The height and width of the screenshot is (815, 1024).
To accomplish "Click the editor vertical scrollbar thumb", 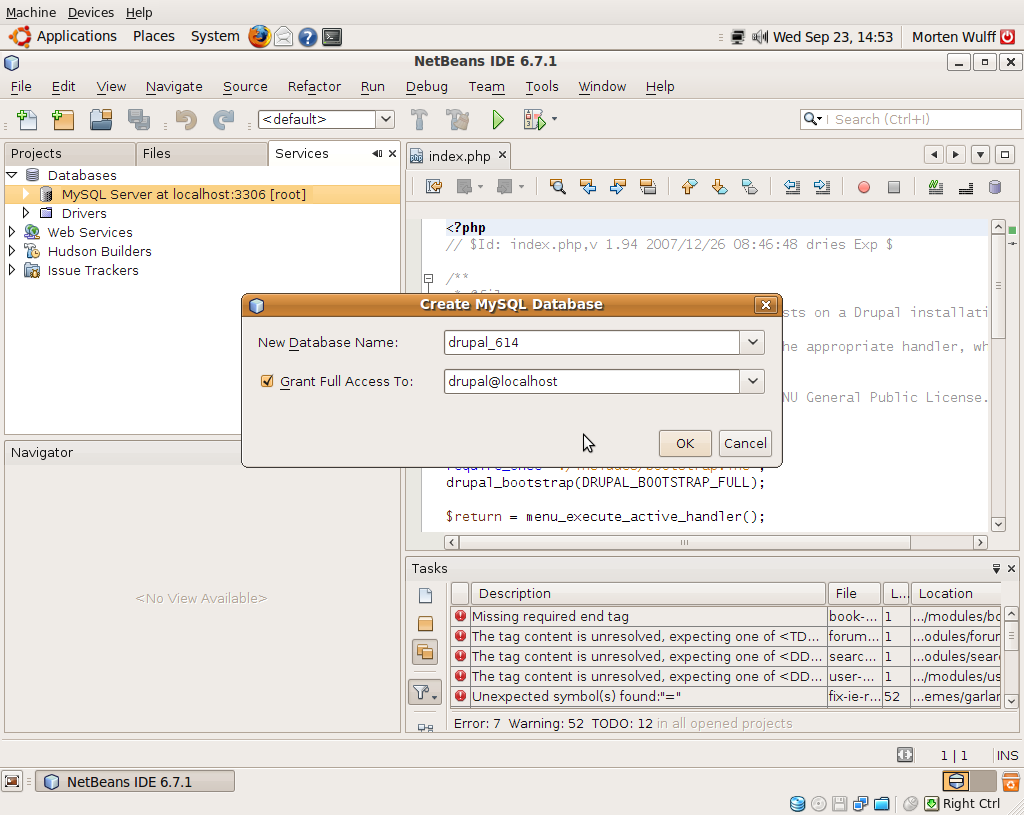I will click(998, 286).
